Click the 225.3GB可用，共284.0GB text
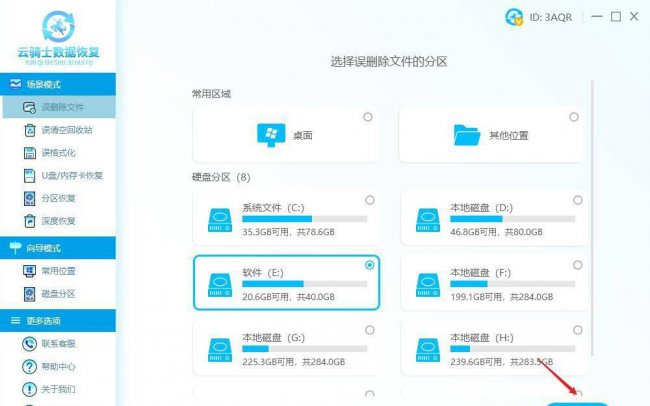 [x=294, y=362]
